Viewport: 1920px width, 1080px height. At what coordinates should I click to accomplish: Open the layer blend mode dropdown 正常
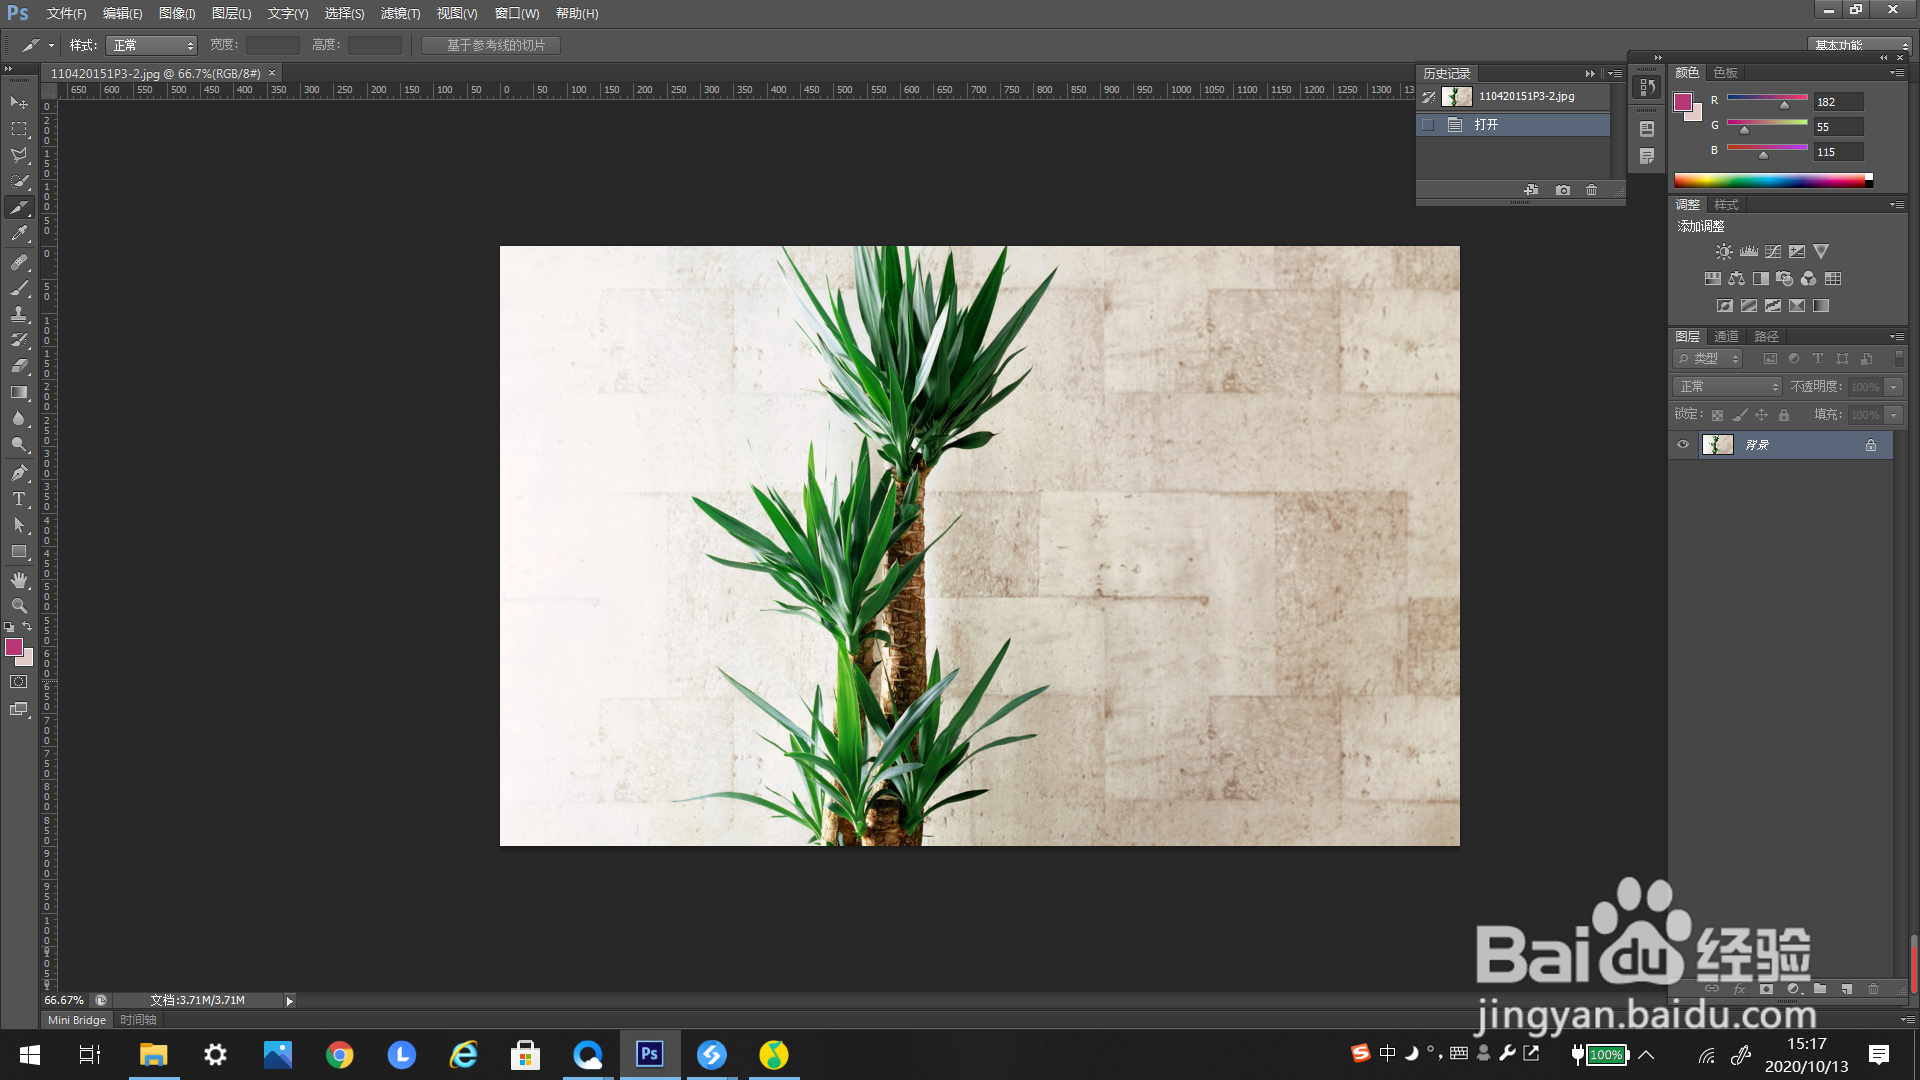point(1727,387)
